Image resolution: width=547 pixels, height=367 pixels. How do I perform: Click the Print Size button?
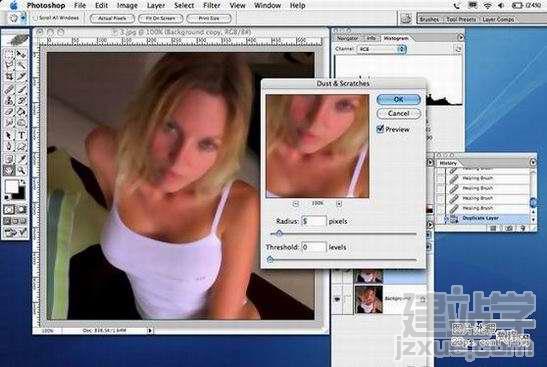coord(209,18)
